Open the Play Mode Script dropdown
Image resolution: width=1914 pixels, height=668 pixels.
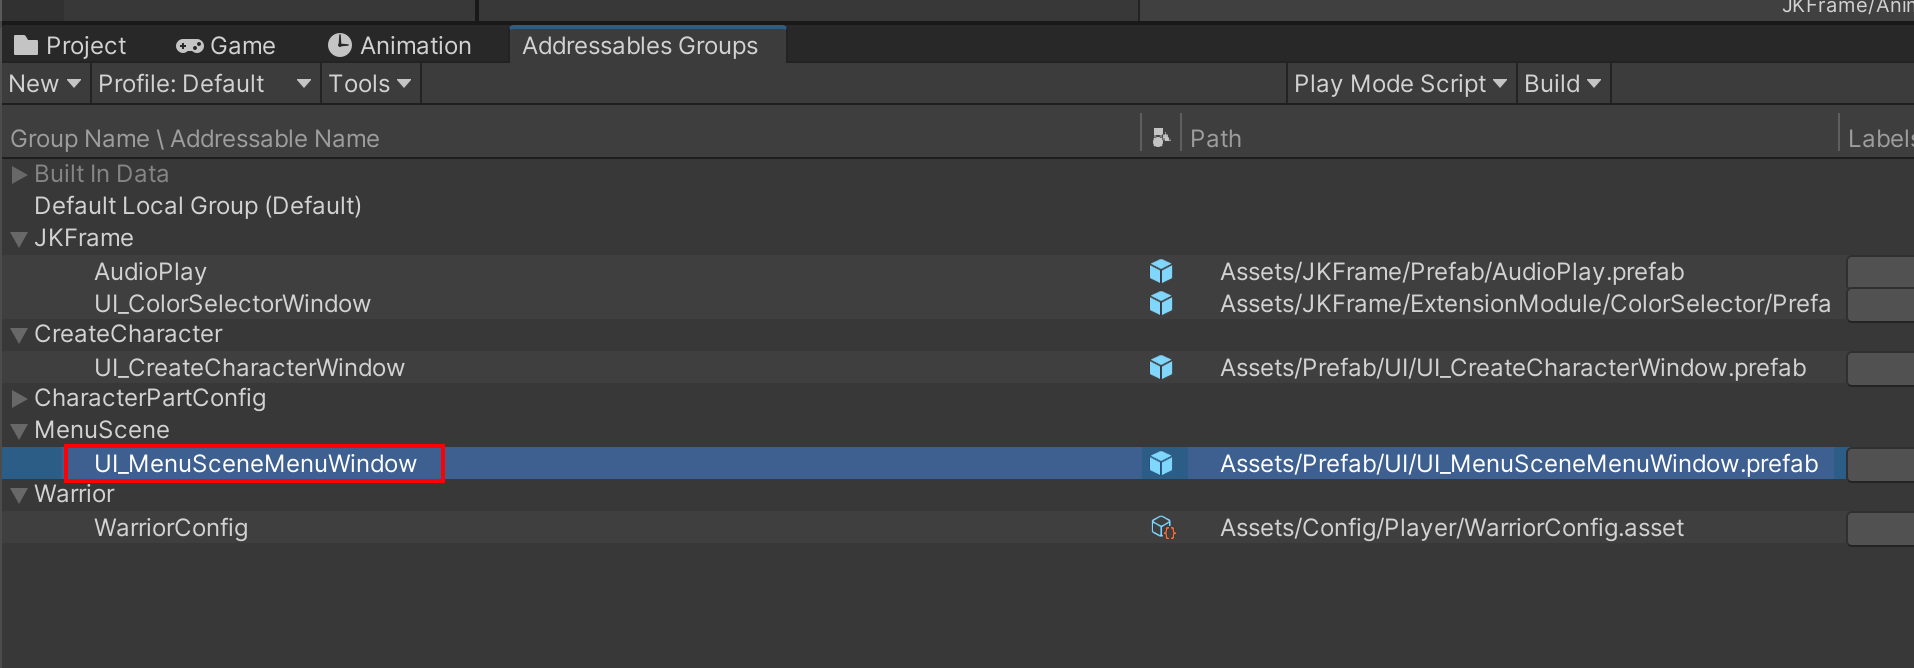(x=1399, y=84)
